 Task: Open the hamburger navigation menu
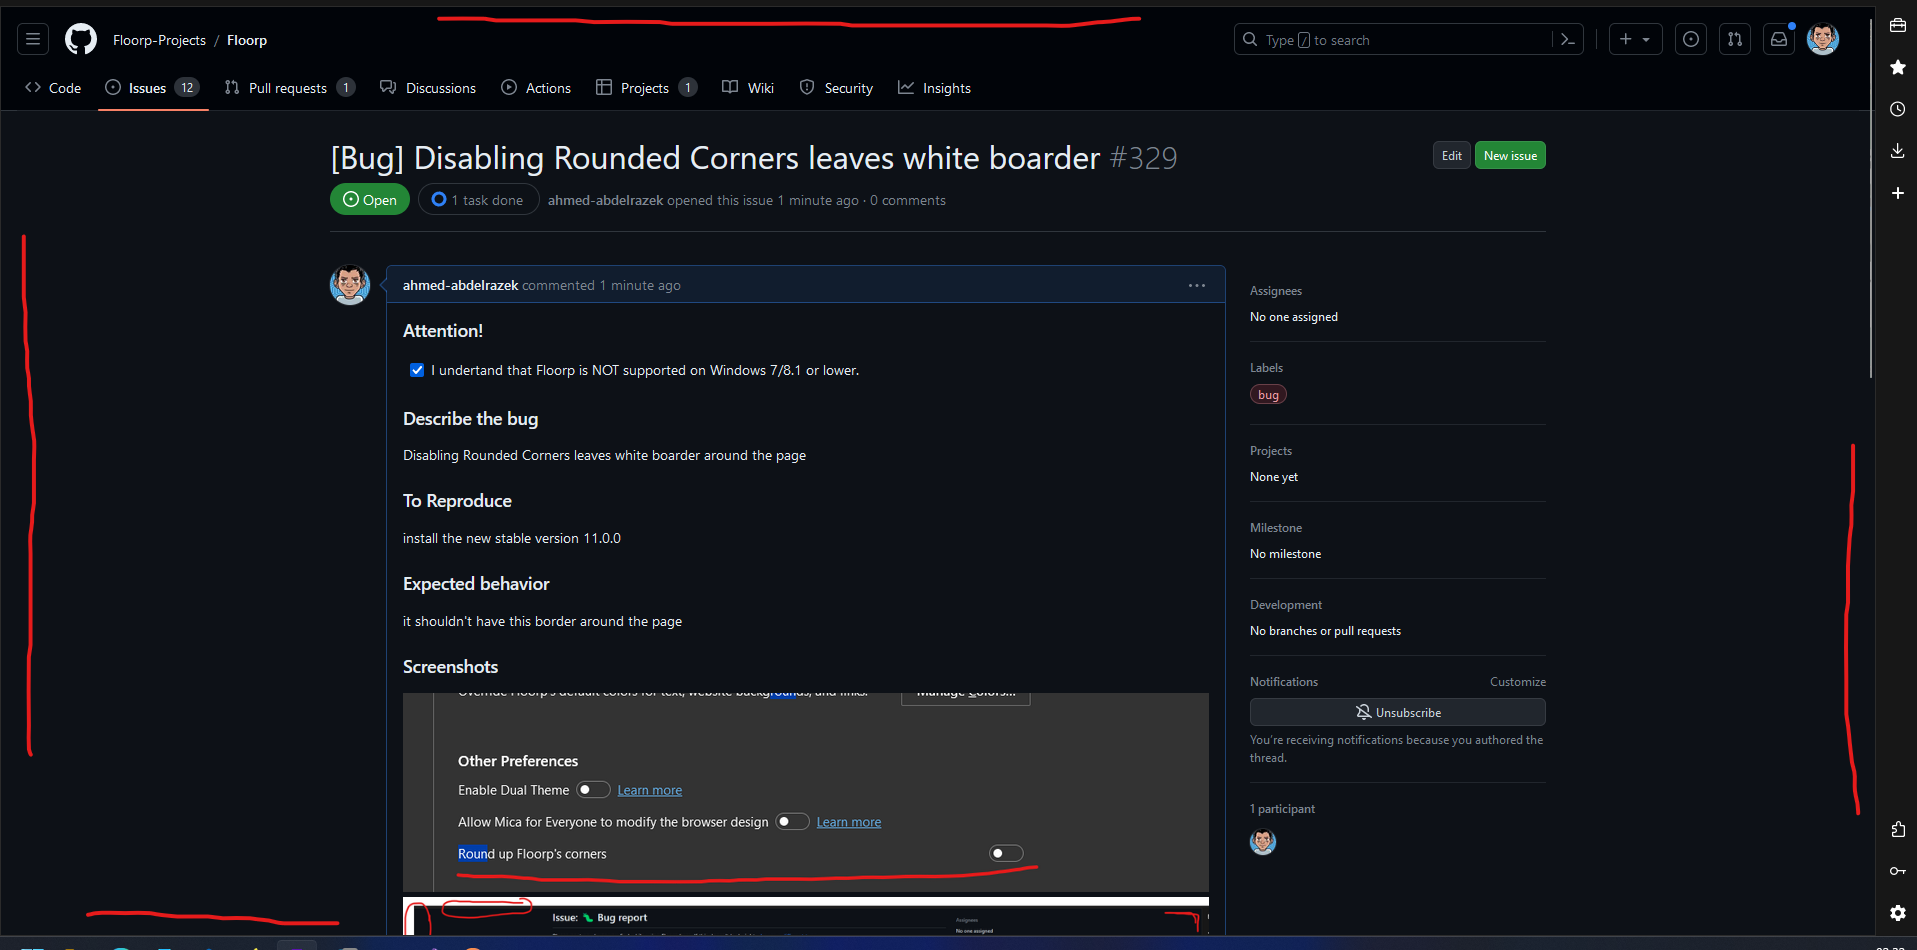[x=32, y=39]
